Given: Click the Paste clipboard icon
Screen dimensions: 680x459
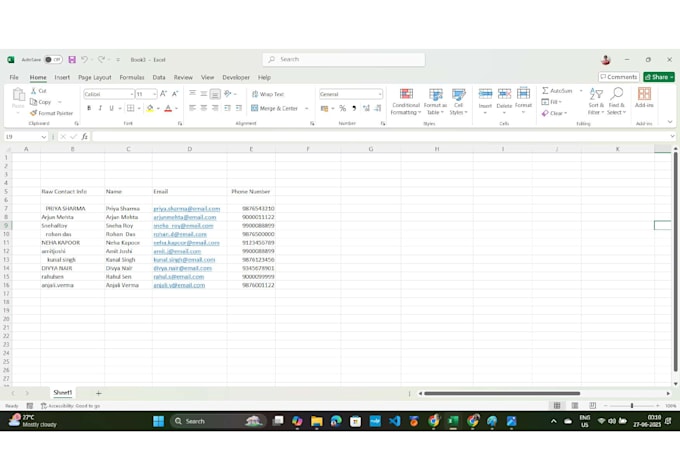Looking at the screenshot, I should [18, 94].
